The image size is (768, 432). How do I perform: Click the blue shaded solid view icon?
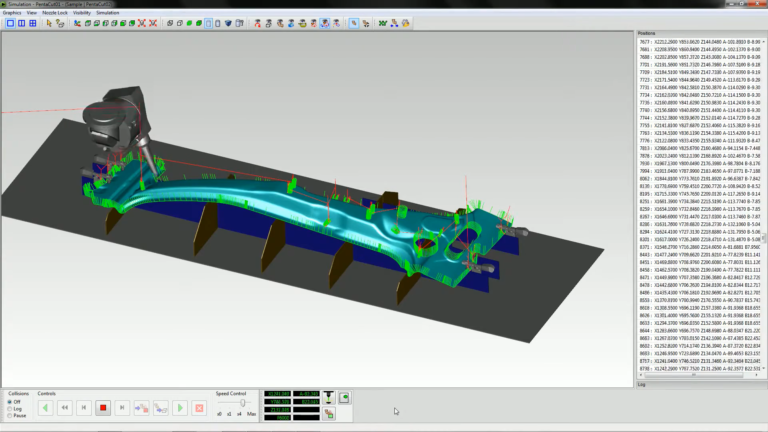pyautogui.click(x=228, y=23)
